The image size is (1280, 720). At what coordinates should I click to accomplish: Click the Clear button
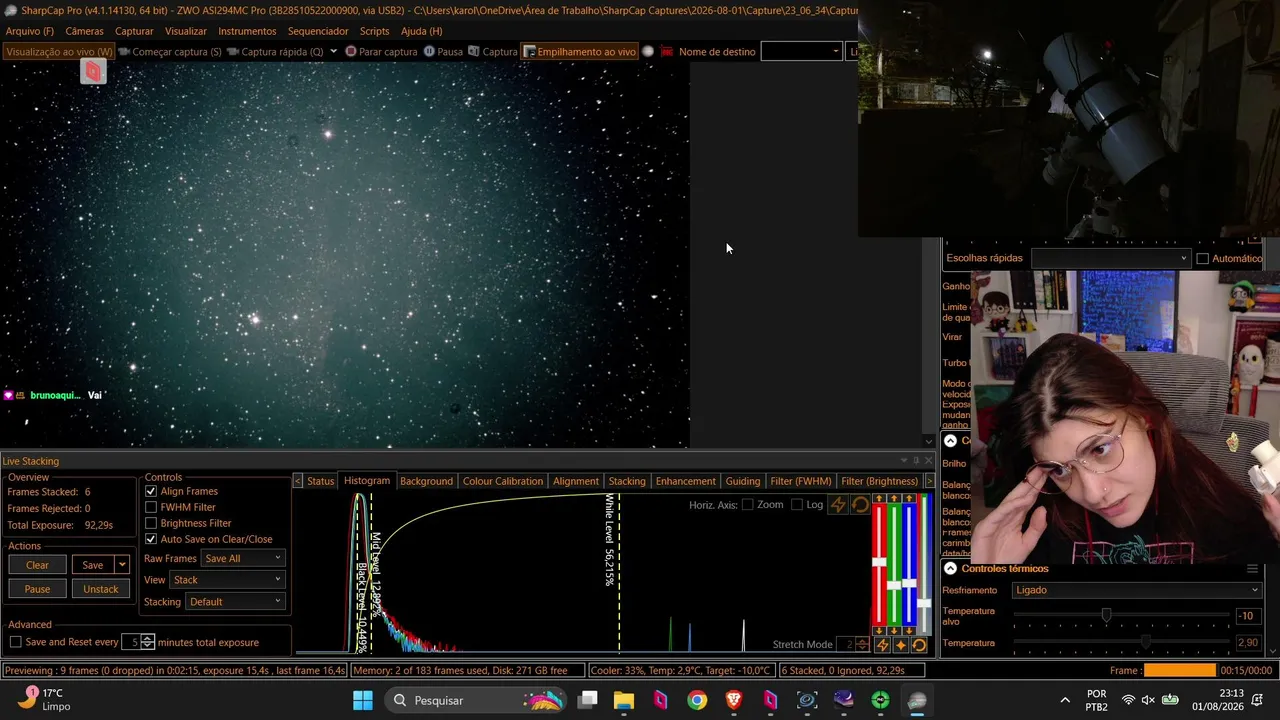coord(37,565)
